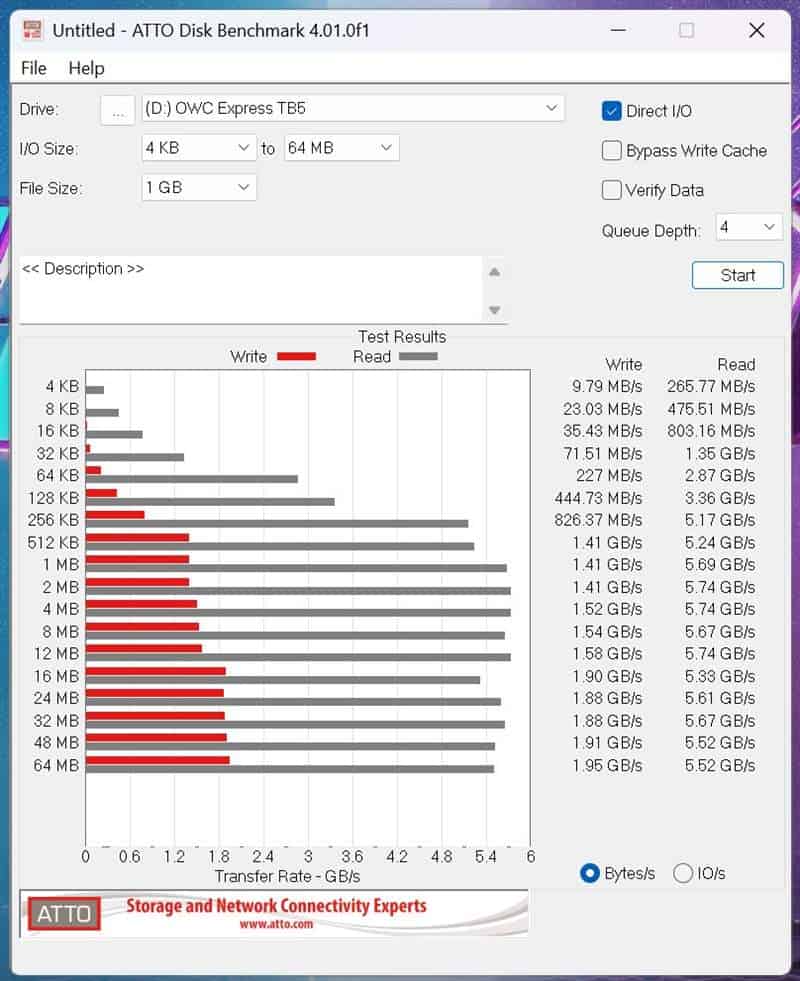Close the ATTO Disk Benchmark window
800x981 pixels.
pyautogui.click(x=757, y=30)
